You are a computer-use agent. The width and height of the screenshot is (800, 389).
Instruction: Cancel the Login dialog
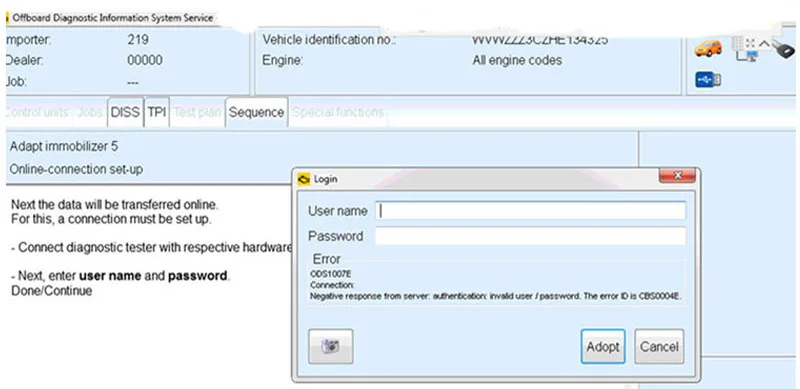click(x=659, y=346)
